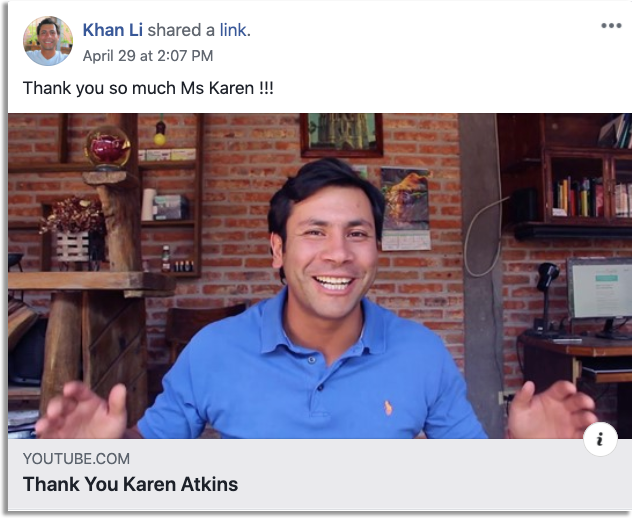Open Khan Li's circular profile picture
Viewport: 632px width, 518px height.
[48, 41]
